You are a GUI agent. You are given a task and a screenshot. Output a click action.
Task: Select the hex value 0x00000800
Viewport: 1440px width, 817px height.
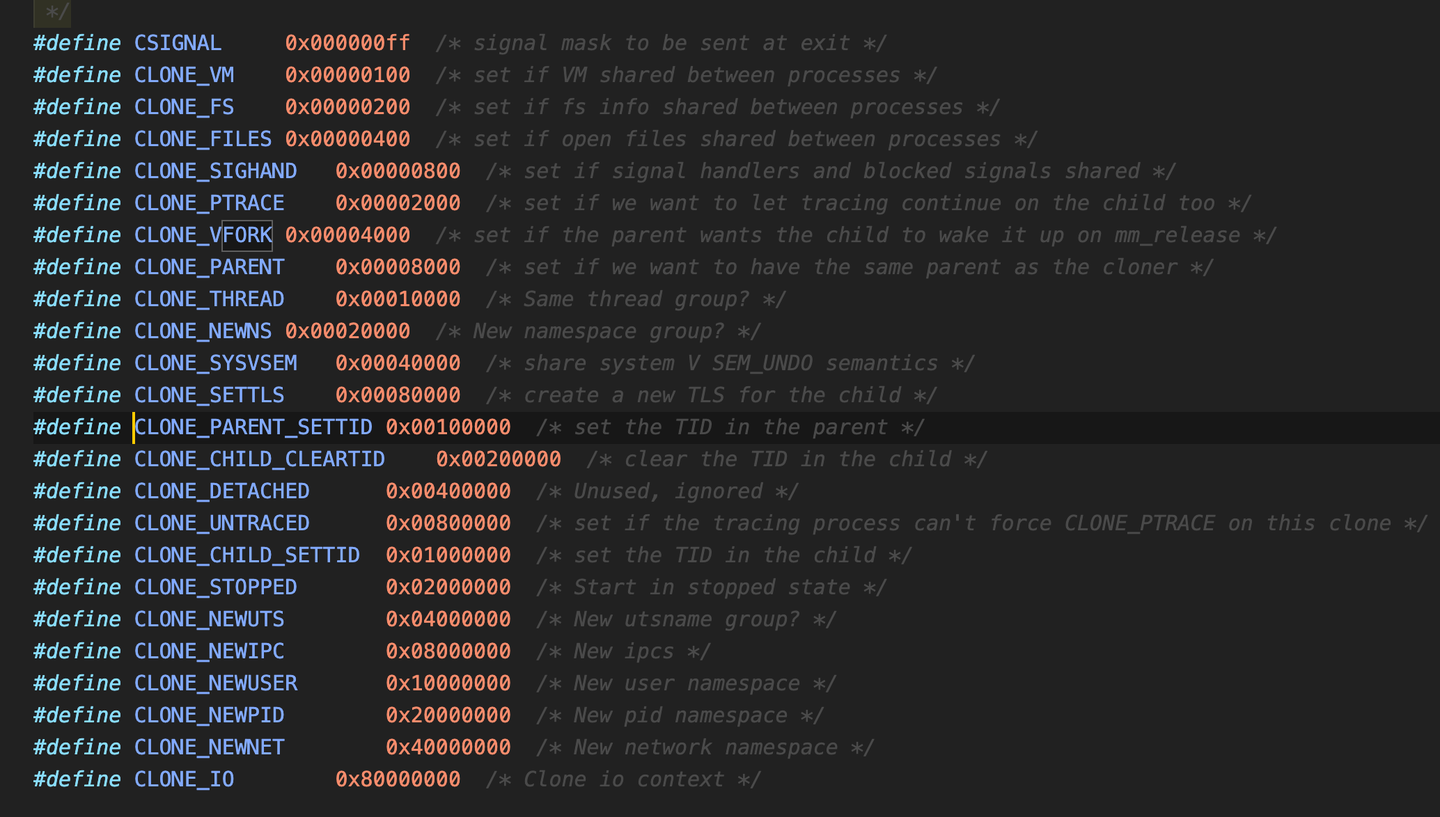[398, 171]
